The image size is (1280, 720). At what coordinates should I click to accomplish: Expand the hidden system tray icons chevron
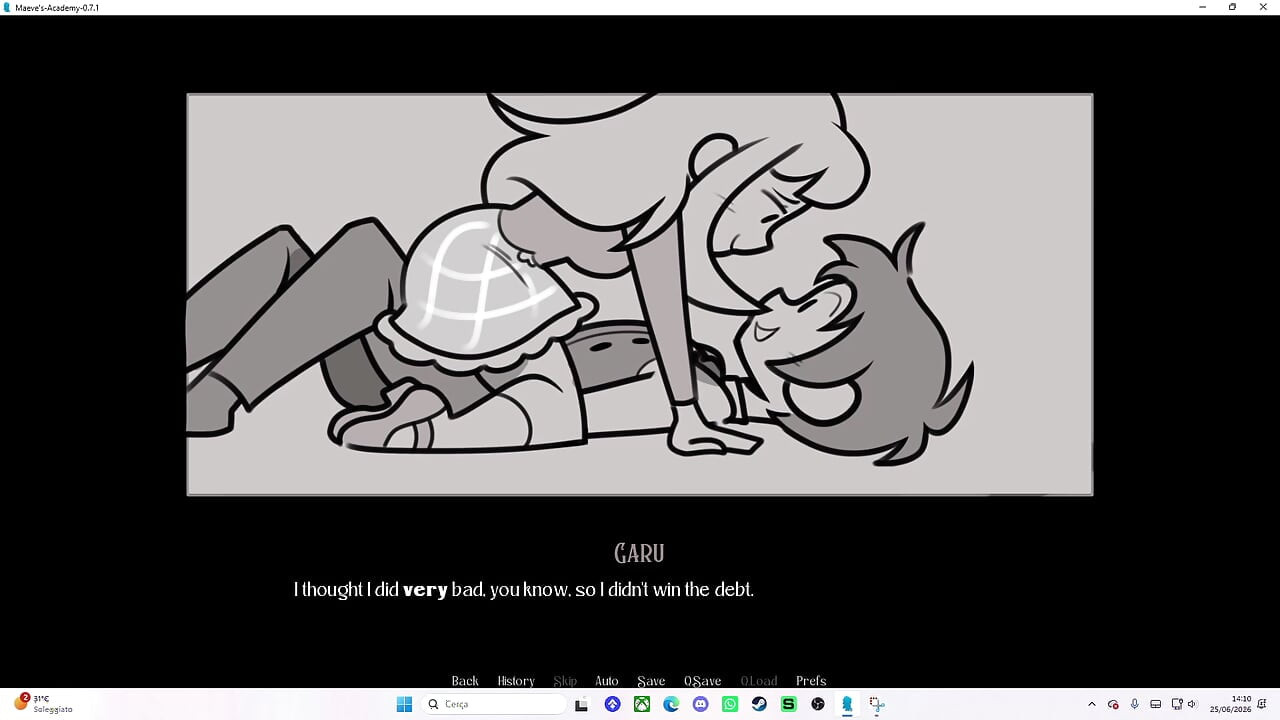click(1092, 704)
